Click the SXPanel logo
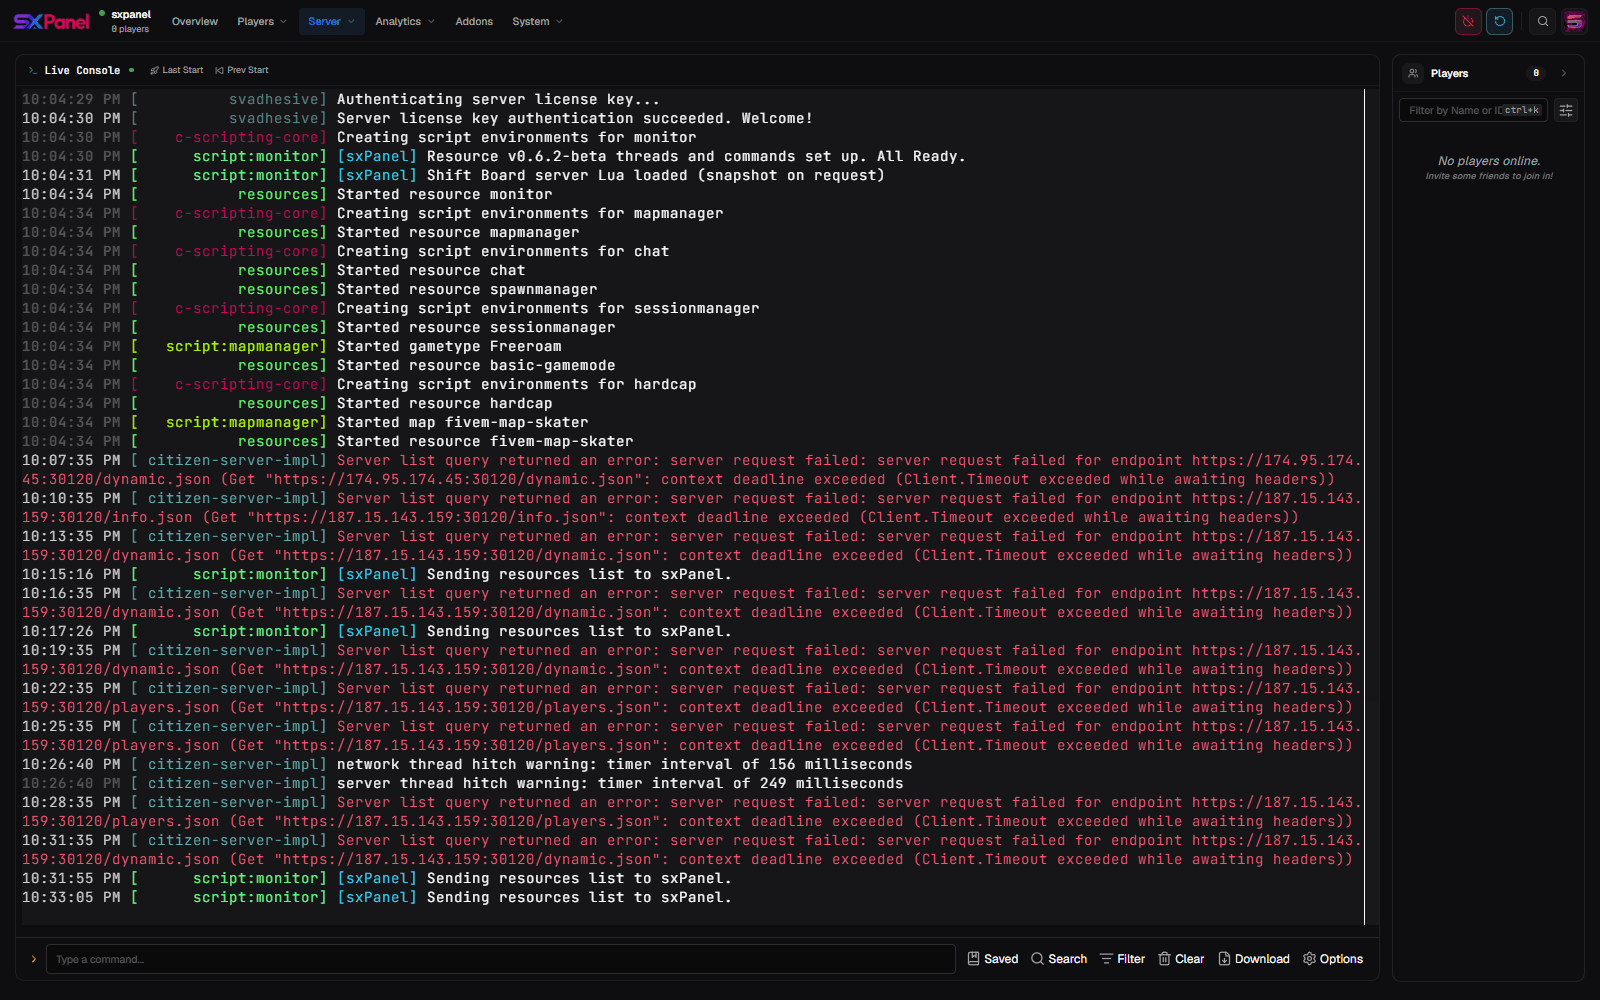Screen dimensions: 1600x1000 (x=52, y=21)
